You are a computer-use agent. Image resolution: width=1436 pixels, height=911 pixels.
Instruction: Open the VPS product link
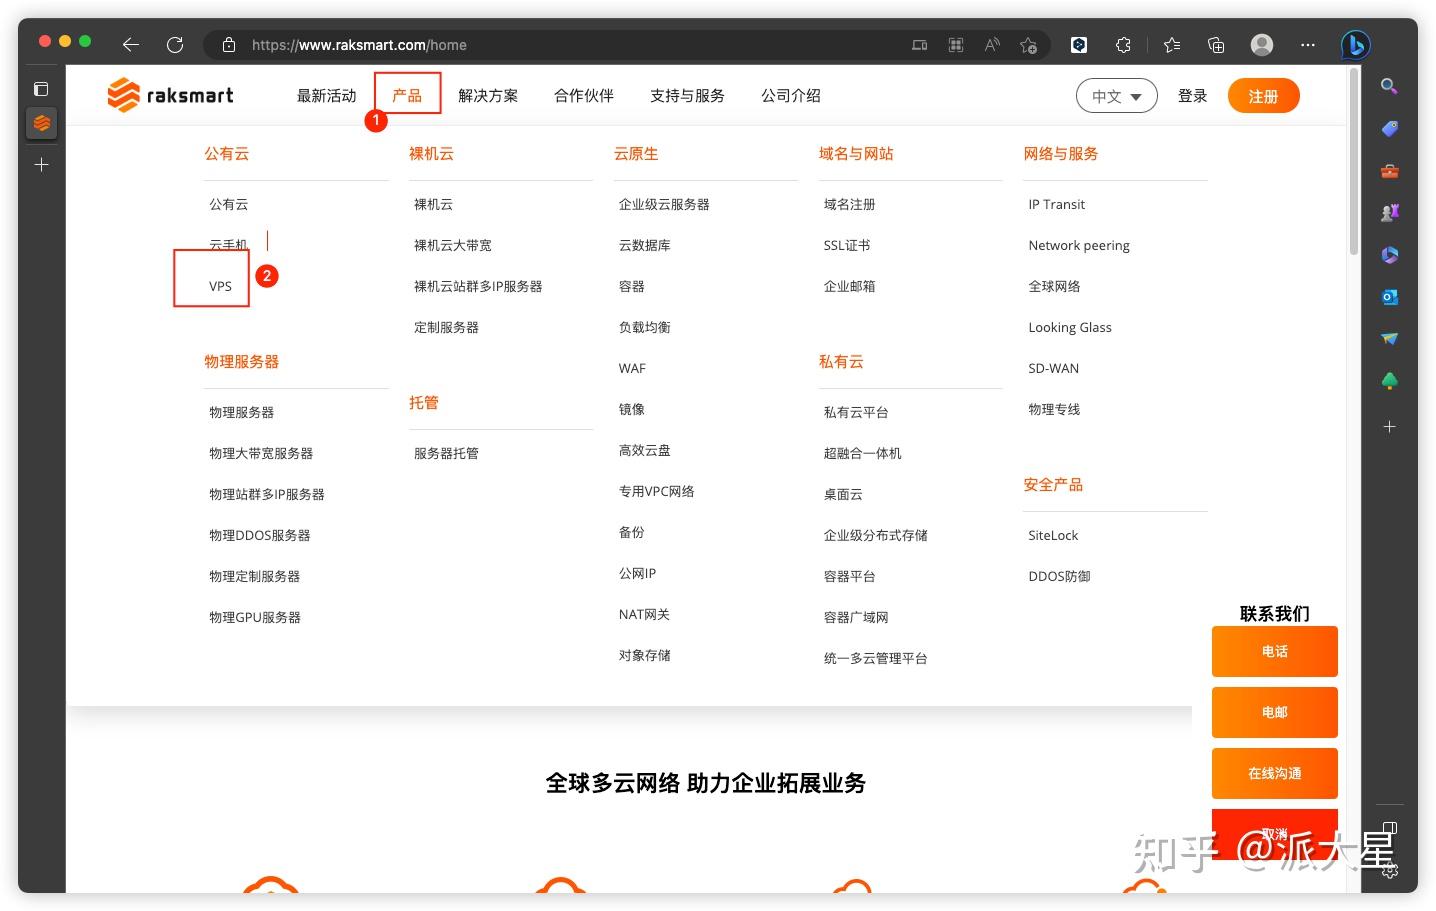click(x=220, y=286)
